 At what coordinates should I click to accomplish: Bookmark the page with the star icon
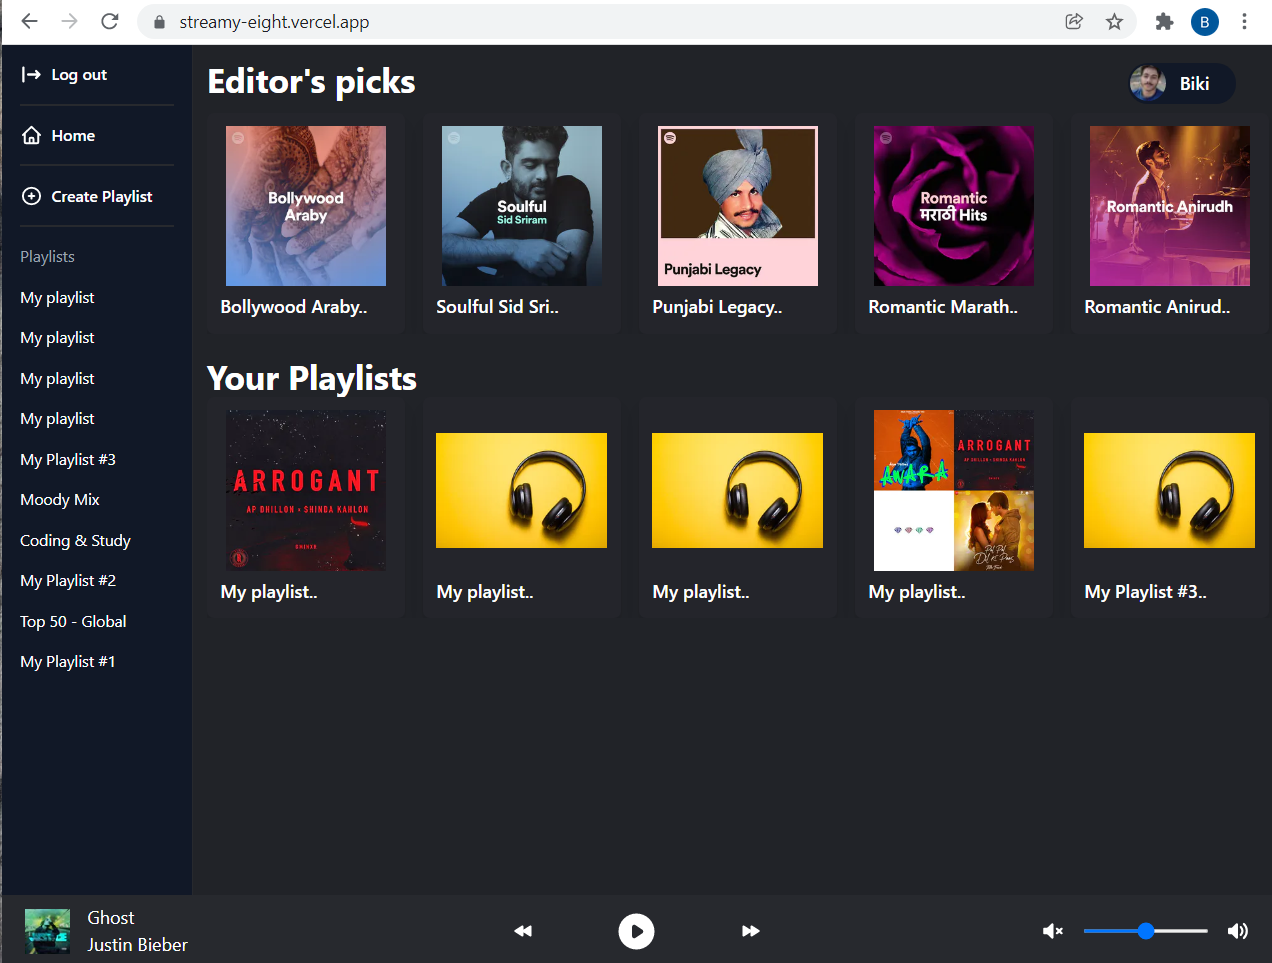pyautogui.click(x=1114, y=21)
